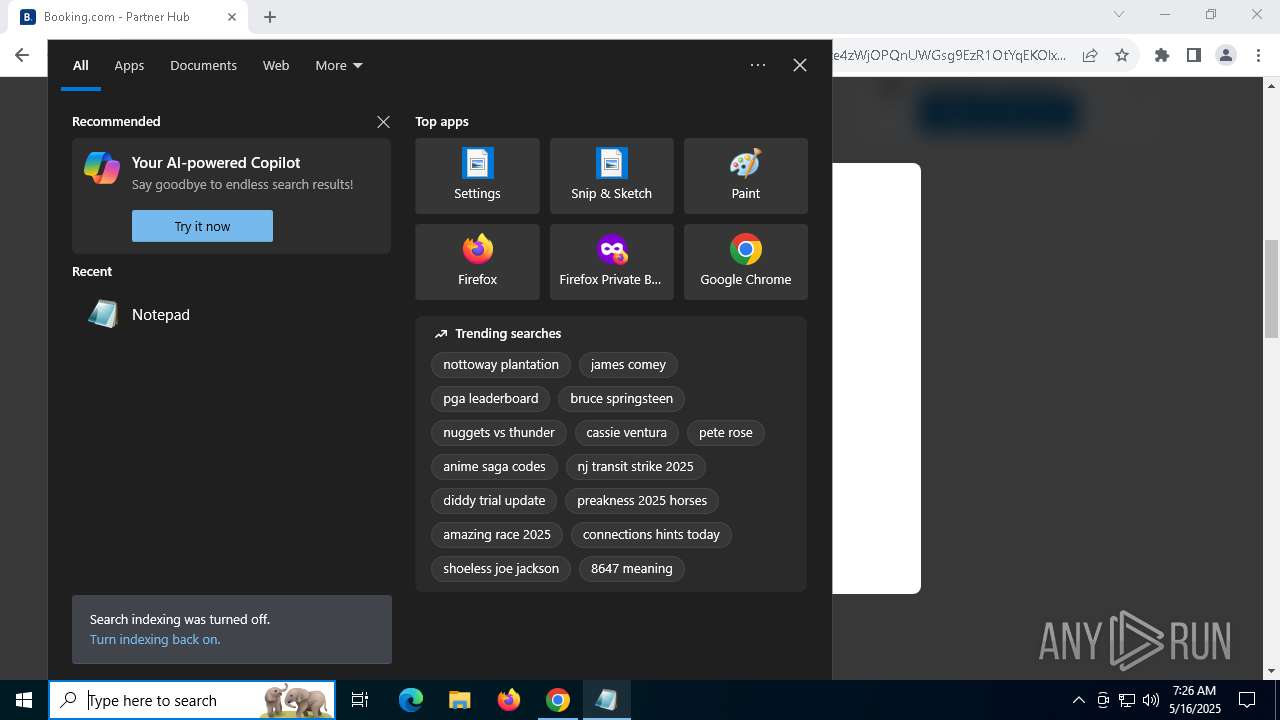The height and width of the screenshot is (720, 1280).
Task: Click Turn indexing back on link
Action: point(155,639)
